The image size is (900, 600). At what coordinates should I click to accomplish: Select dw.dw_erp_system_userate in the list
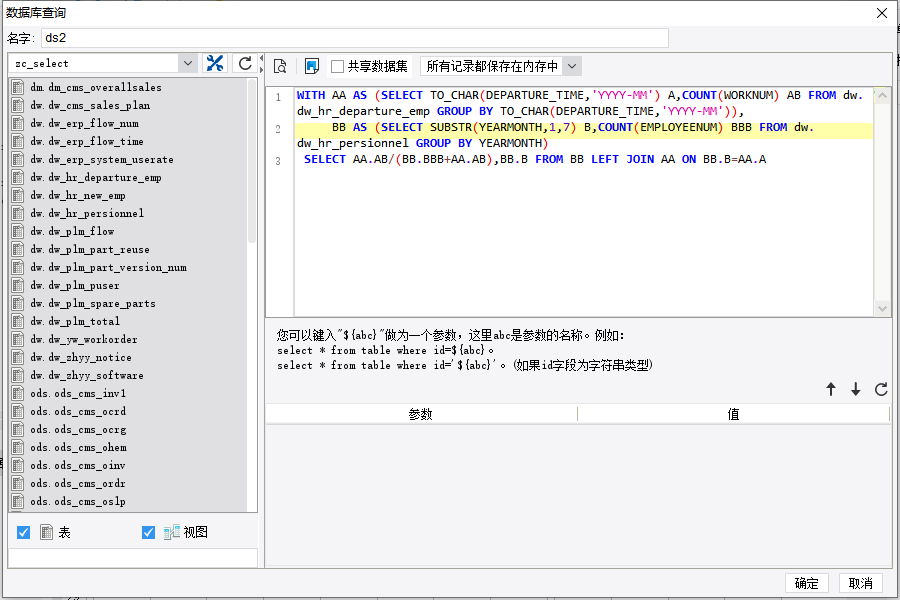(x=102, y=160)
